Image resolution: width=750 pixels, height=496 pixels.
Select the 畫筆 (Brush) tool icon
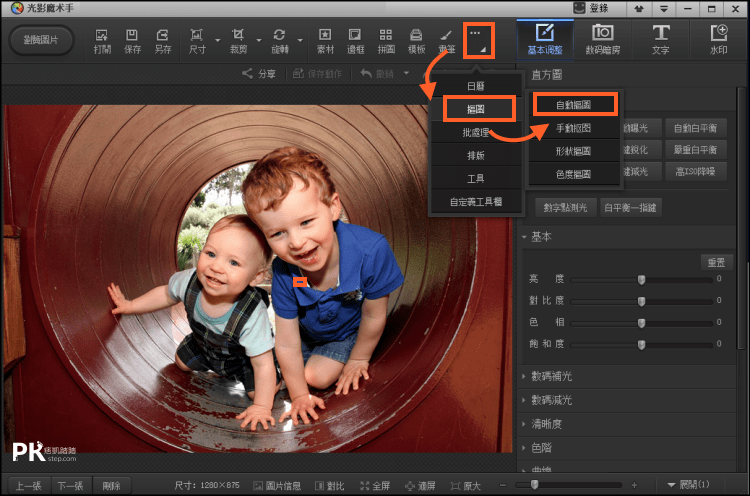[x=446, y=35]
